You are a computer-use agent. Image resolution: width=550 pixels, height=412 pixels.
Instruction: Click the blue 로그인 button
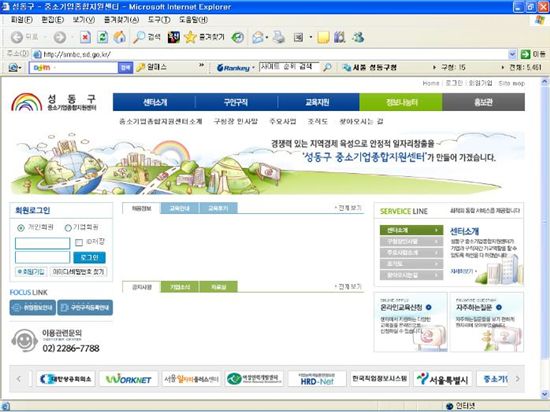(x=89, y=257)
